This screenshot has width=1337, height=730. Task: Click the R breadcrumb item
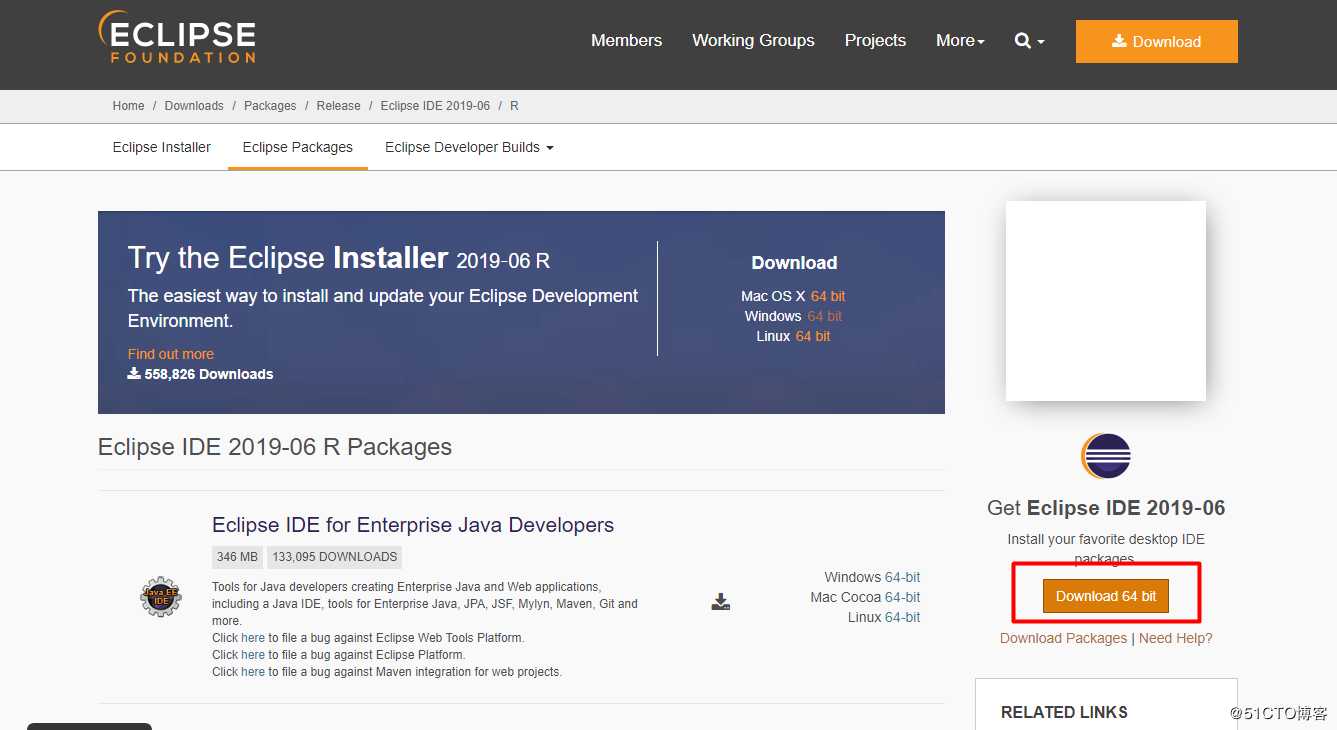[x=514, y=106]
